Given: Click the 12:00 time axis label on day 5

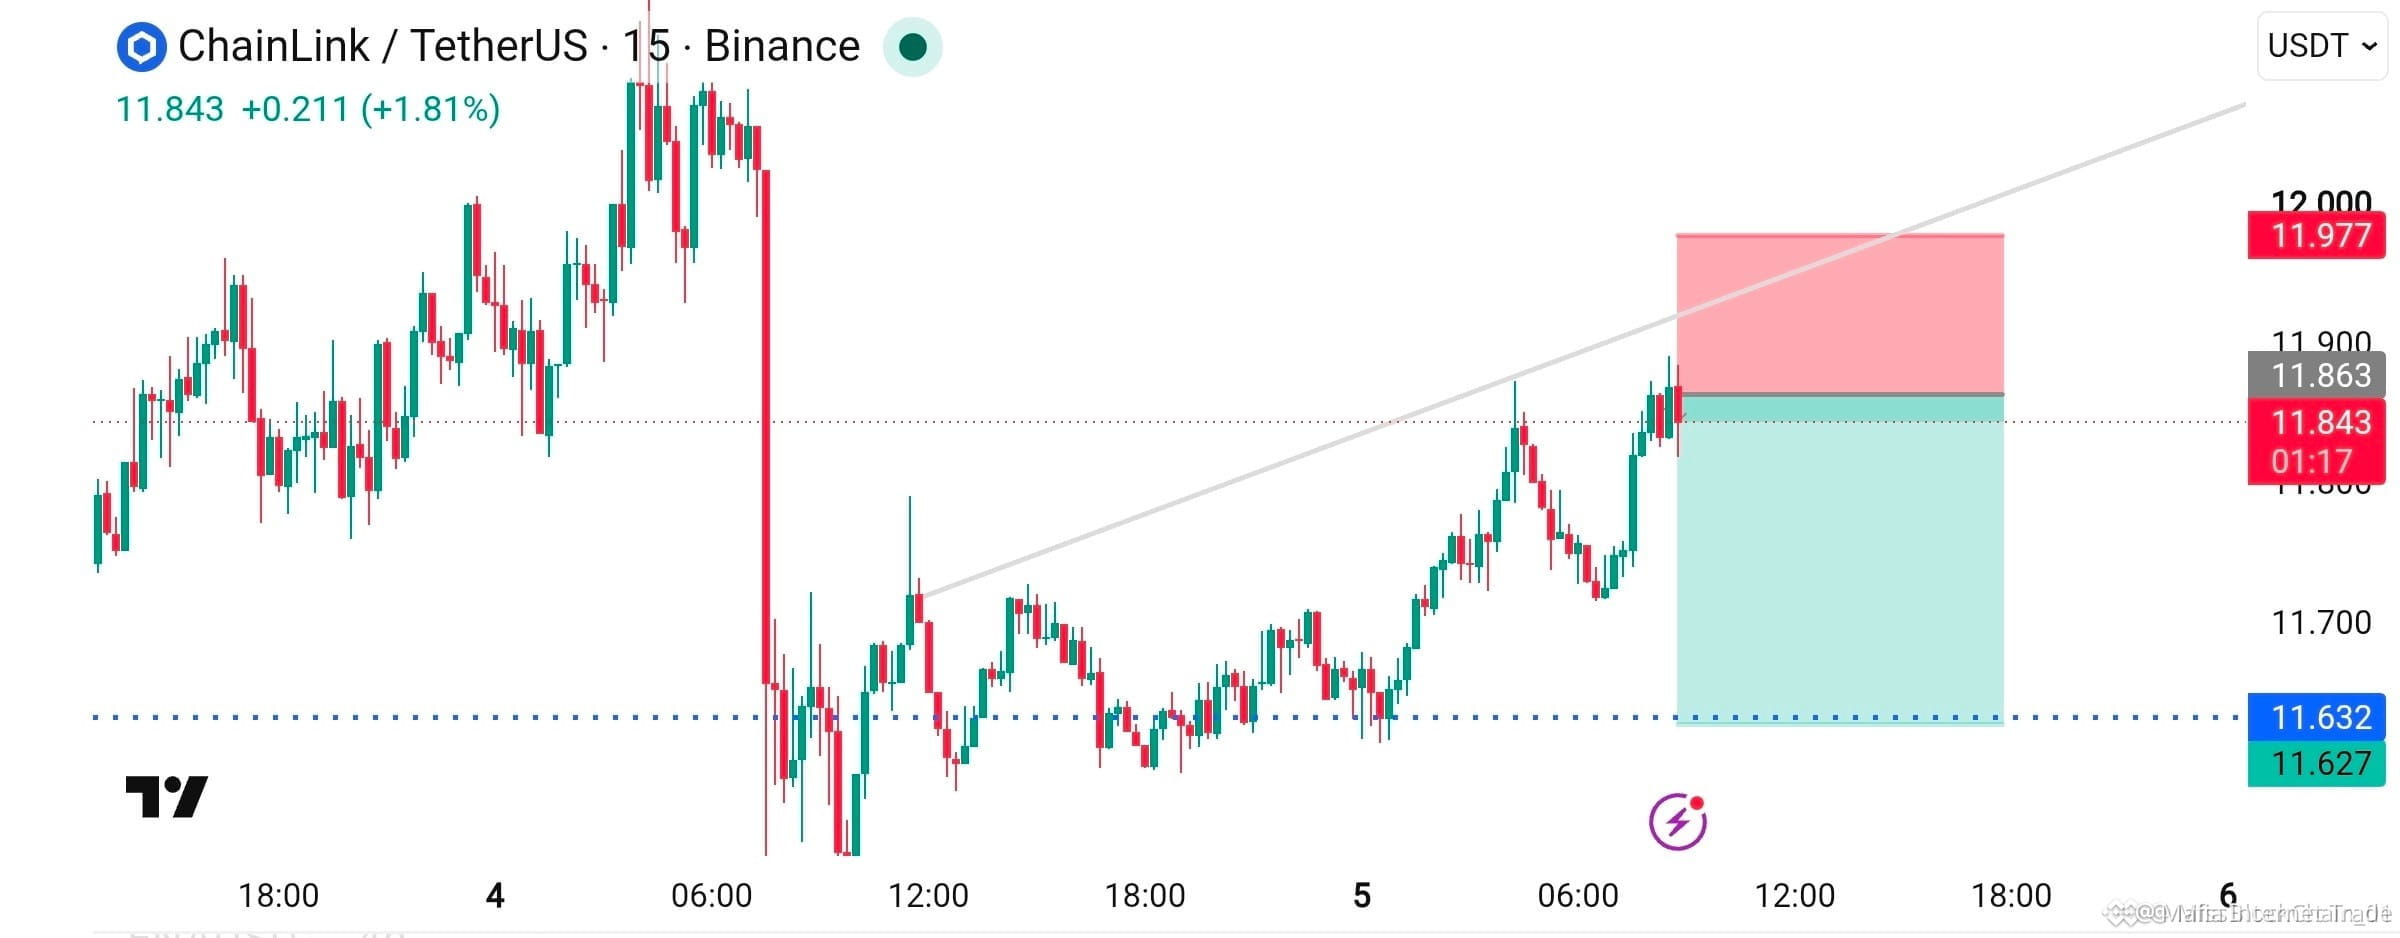Looking at the screenshot, I should coord(1794,895).
